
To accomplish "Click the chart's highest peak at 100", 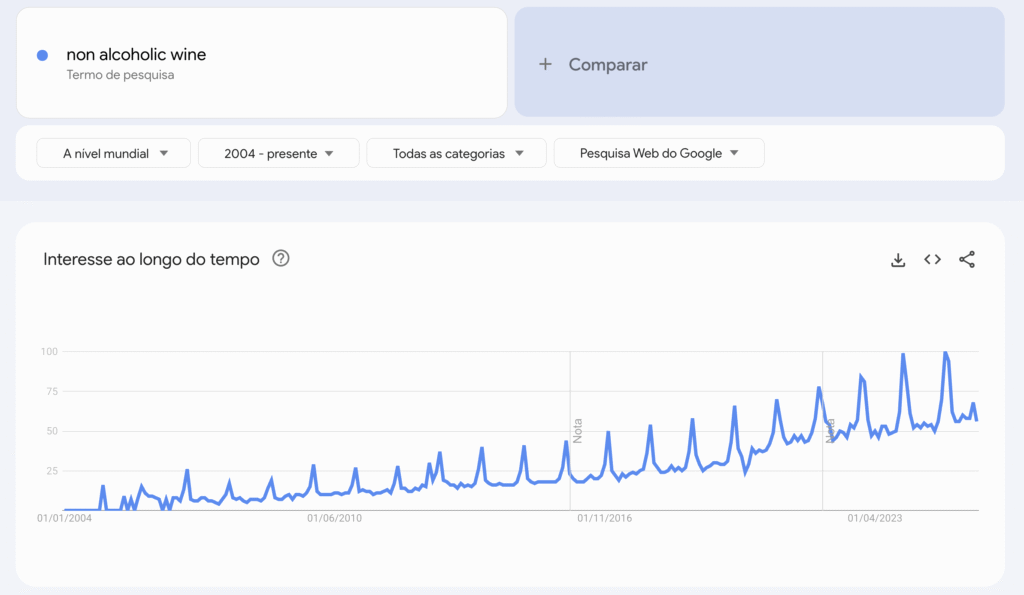I will [945, 352].
